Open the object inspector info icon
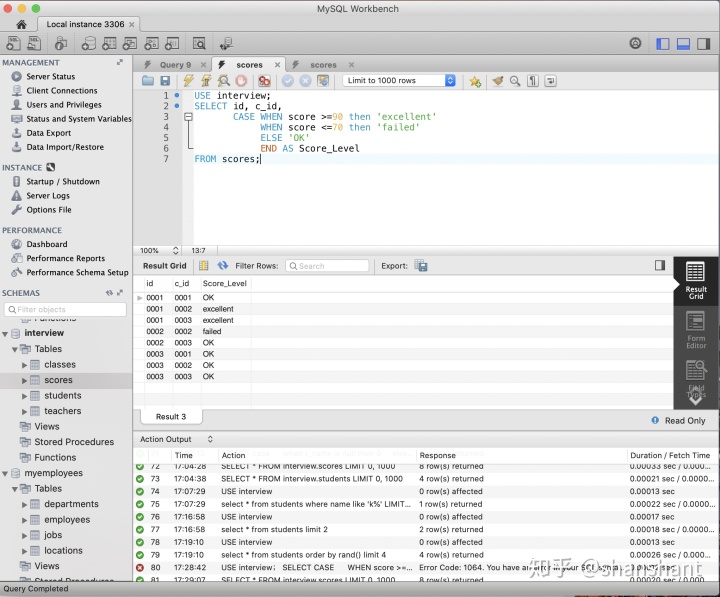Screen dimensions: 720x597 [61, 44]
